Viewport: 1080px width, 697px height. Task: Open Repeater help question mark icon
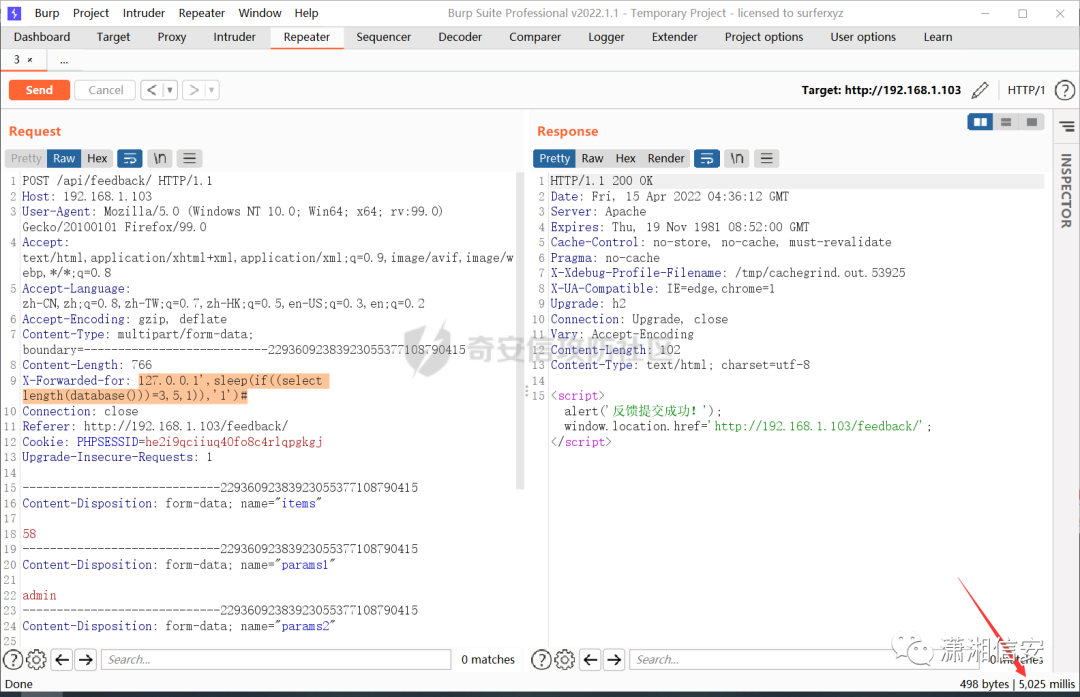point(1064,90)
